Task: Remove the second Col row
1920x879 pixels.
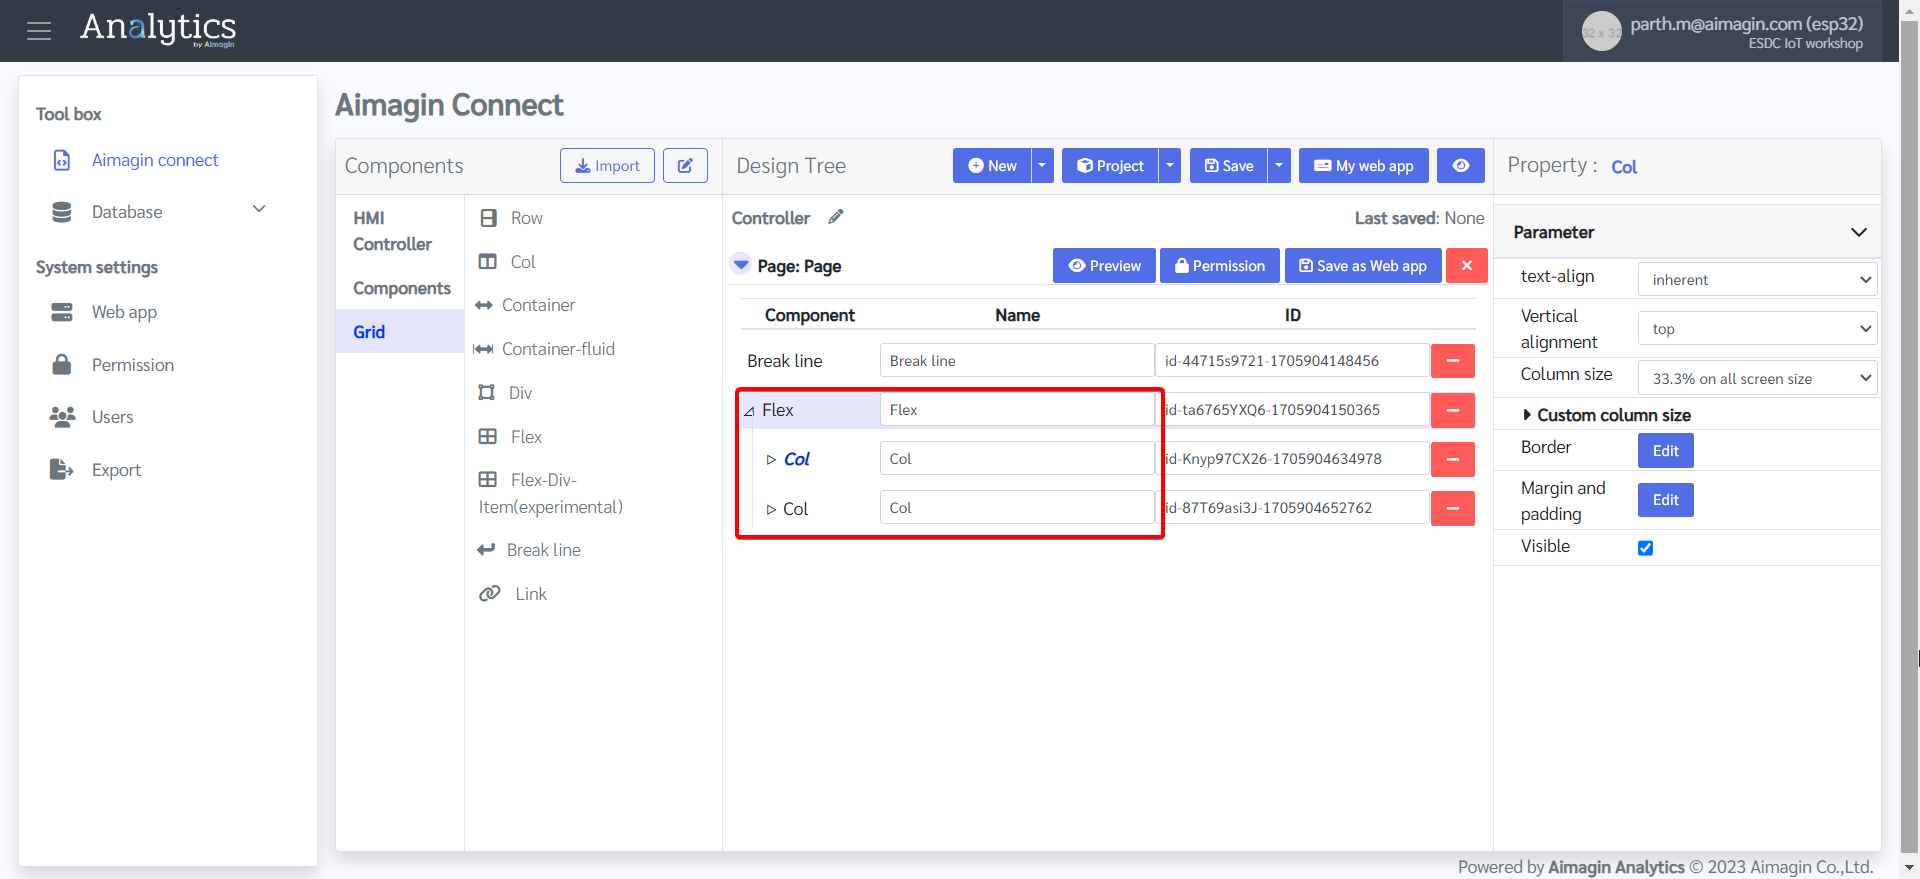Action: pyautogui.click(x=1453, y=508)
